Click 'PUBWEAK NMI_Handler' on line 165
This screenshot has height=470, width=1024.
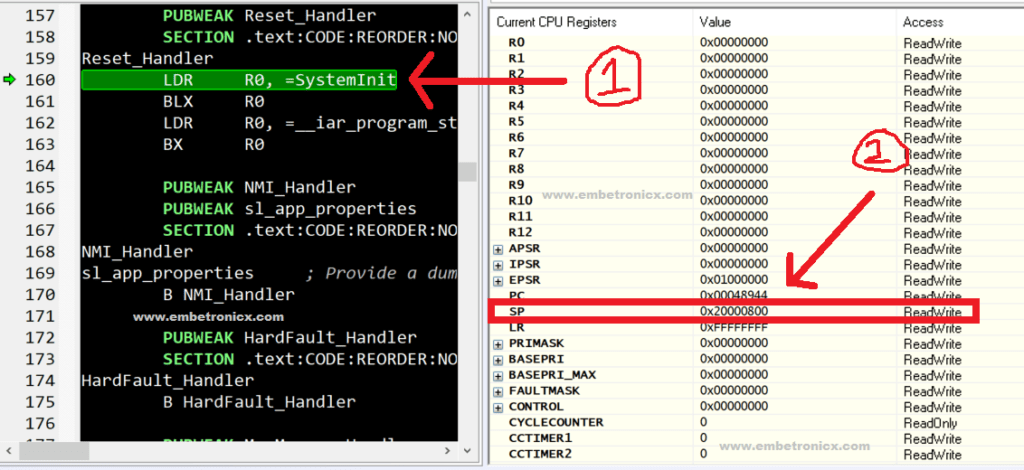pos(259,188)
